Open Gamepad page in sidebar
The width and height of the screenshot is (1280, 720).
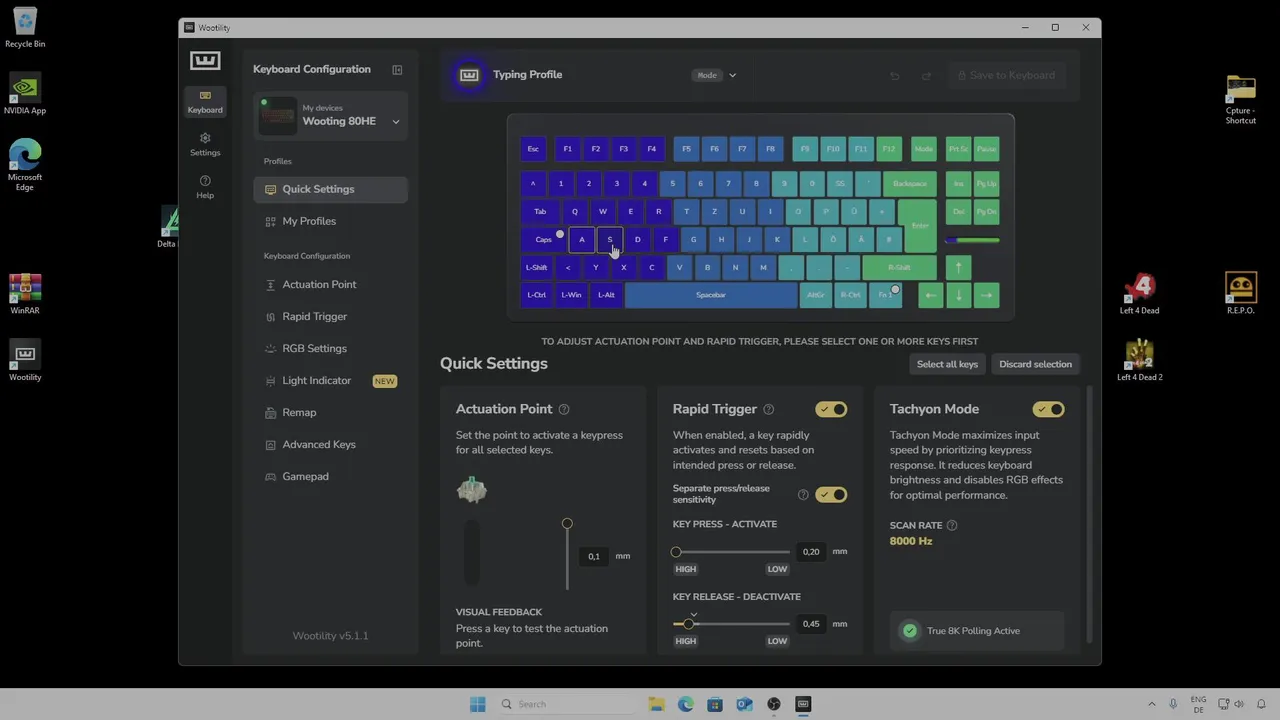pos(330,477)
